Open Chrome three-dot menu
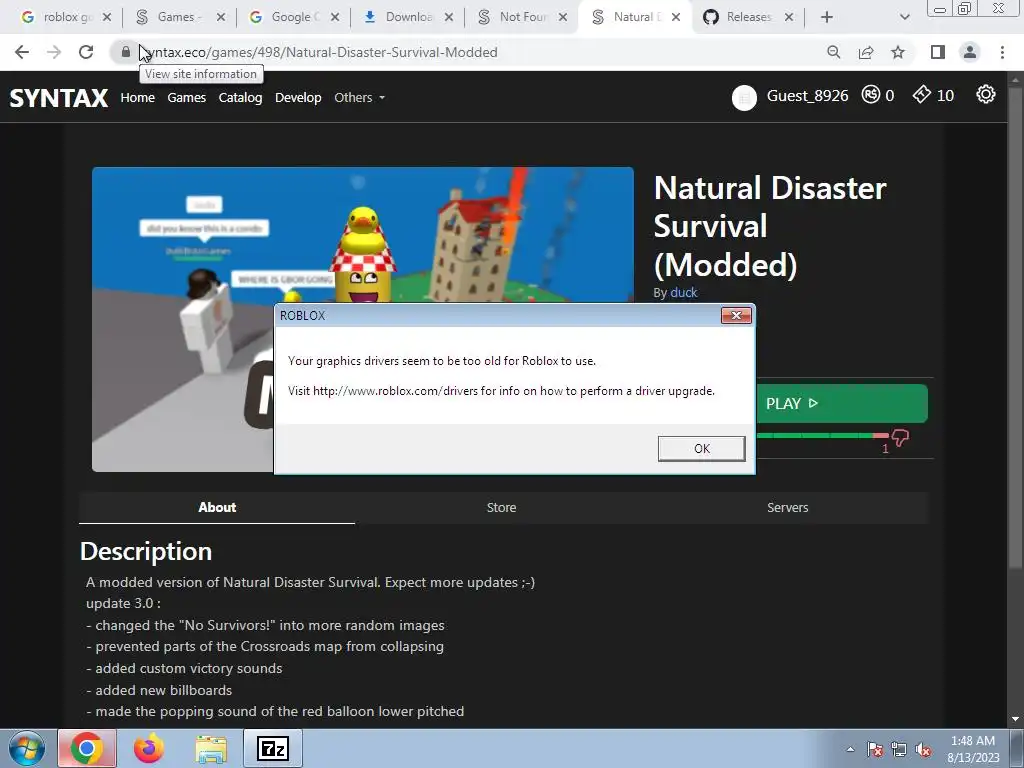This screenshot has width=1024, height=768. (x=1002, y=52)
